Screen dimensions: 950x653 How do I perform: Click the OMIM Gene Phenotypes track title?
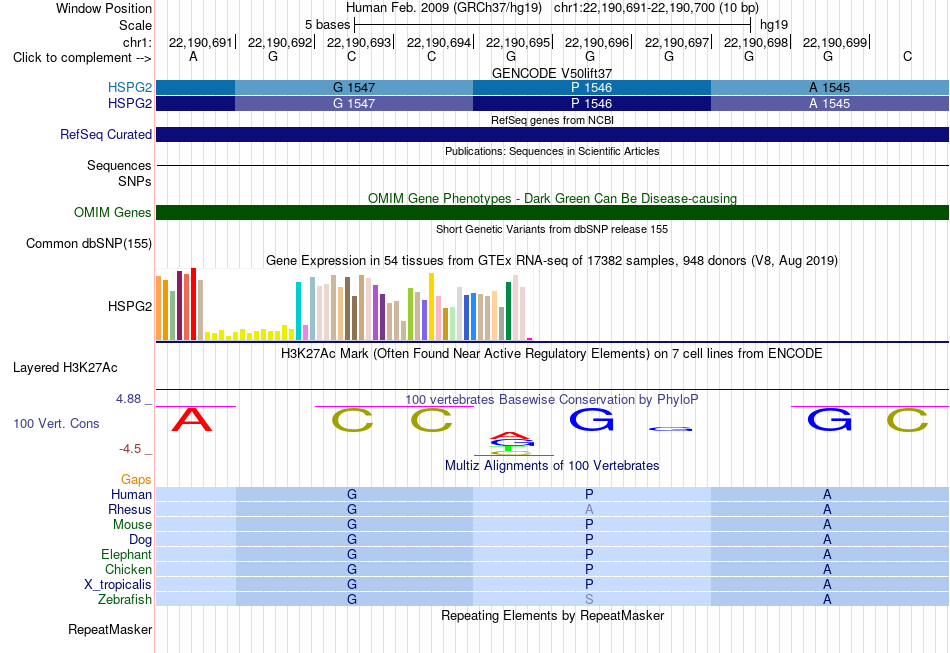(x=552, y=198)
